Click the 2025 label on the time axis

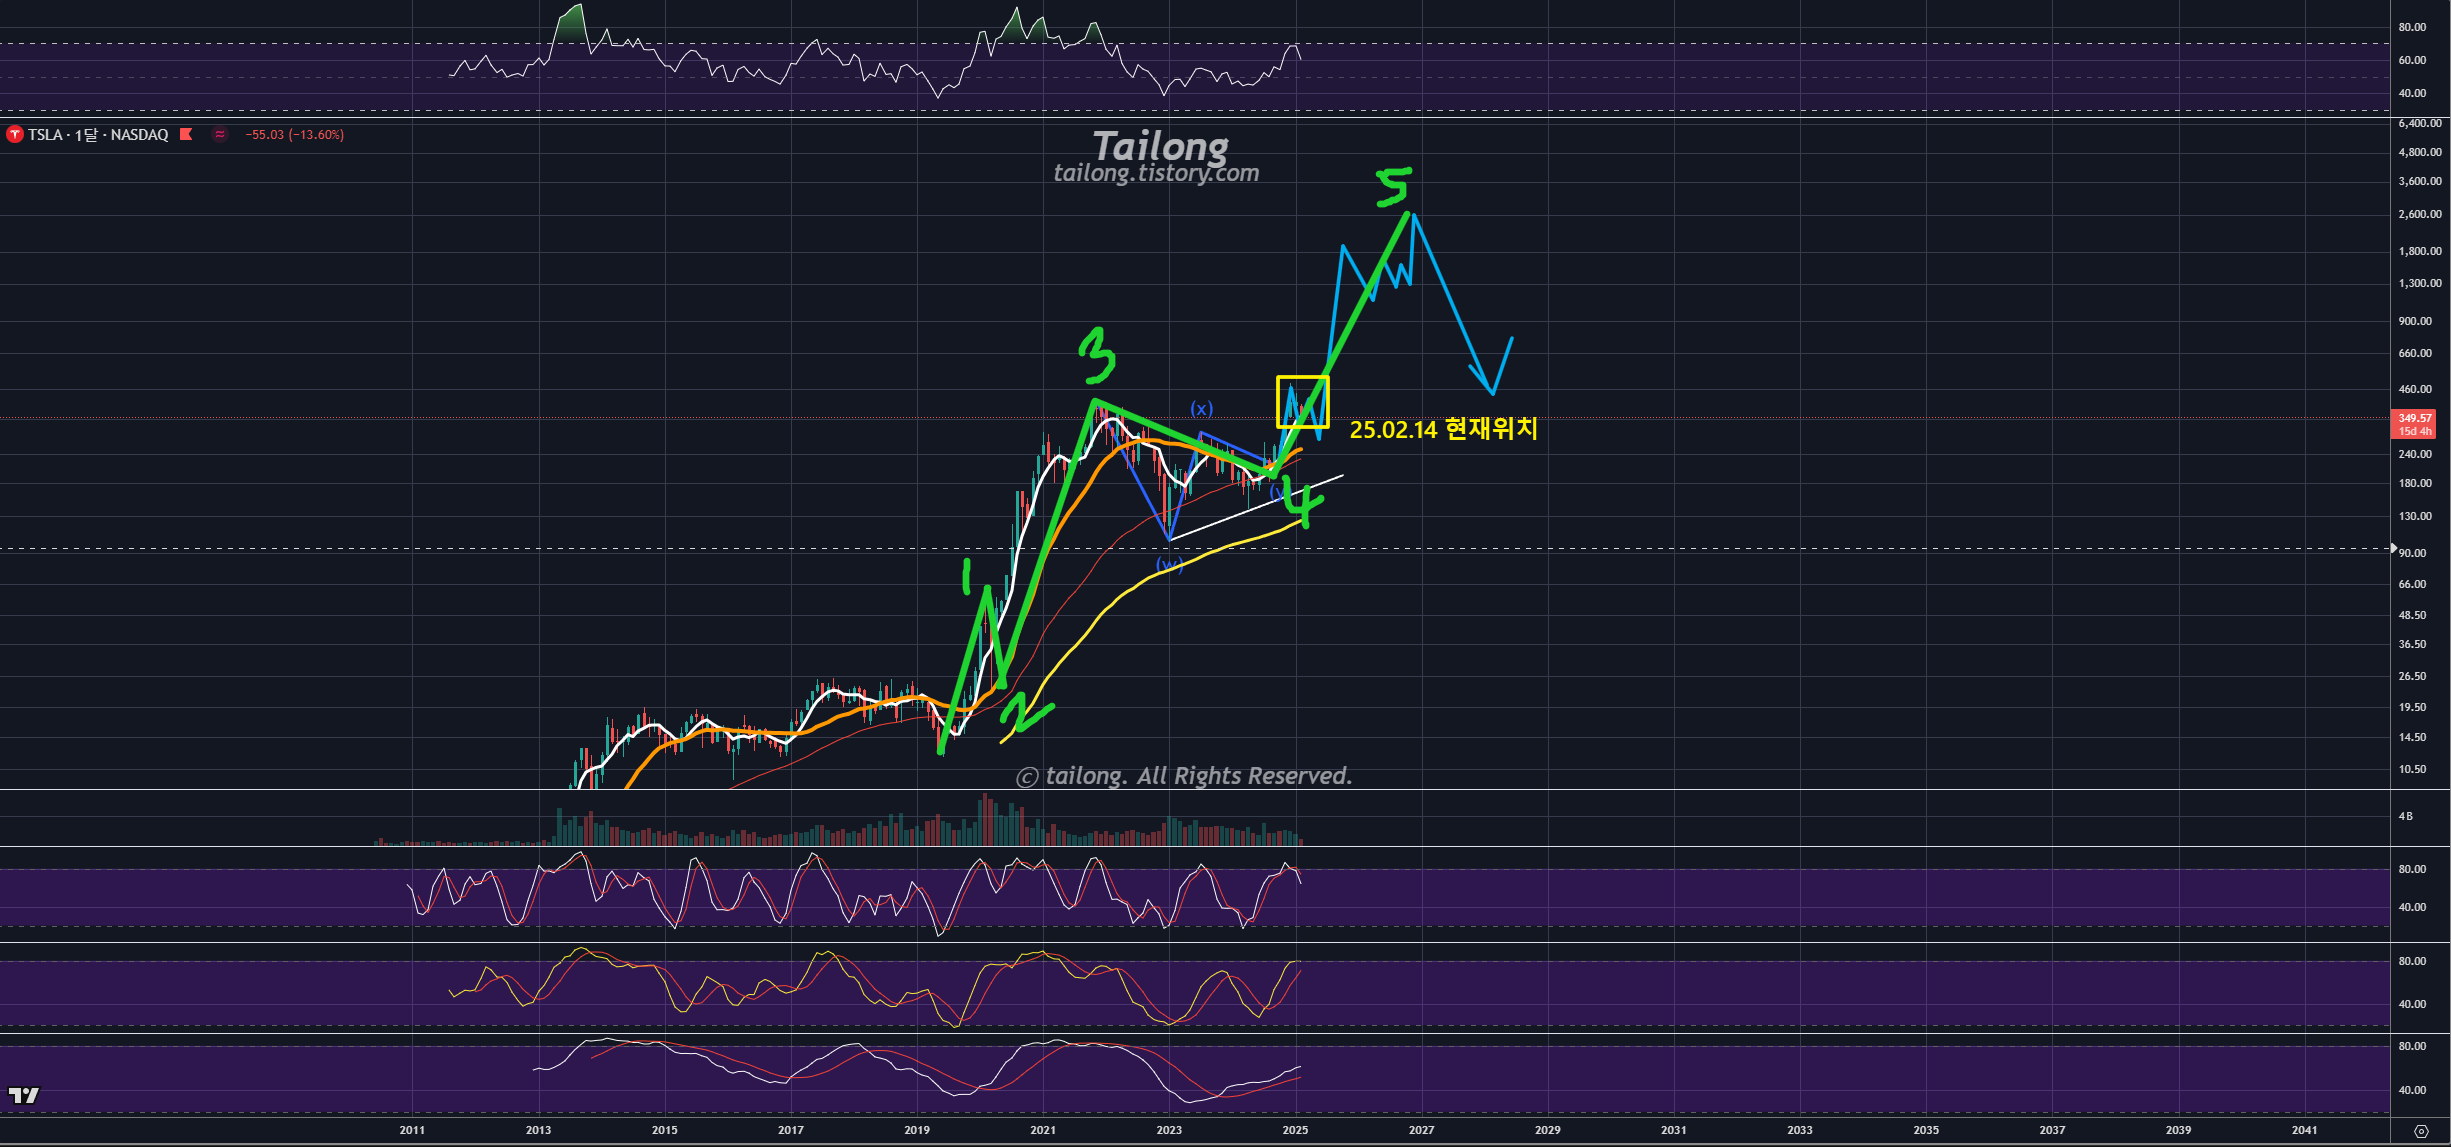click(x=1295, y=1130)
